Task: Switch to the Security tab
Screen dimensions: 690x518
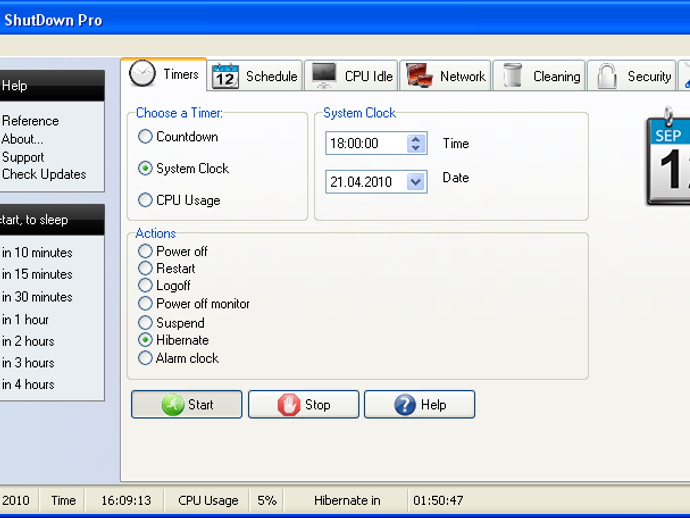Action: click(631, 76)
